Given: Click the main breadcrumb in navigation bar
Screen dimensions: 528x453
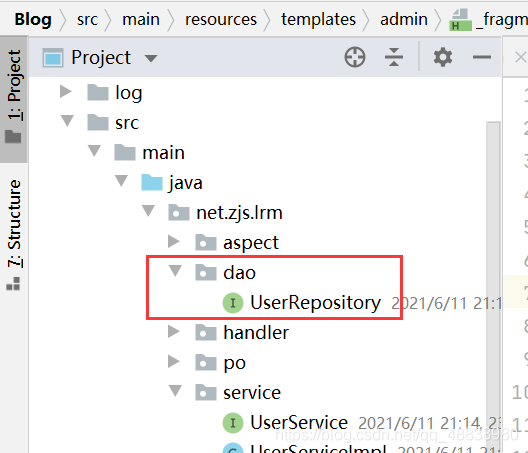Looking at the screenshot, I should point(141,19).
